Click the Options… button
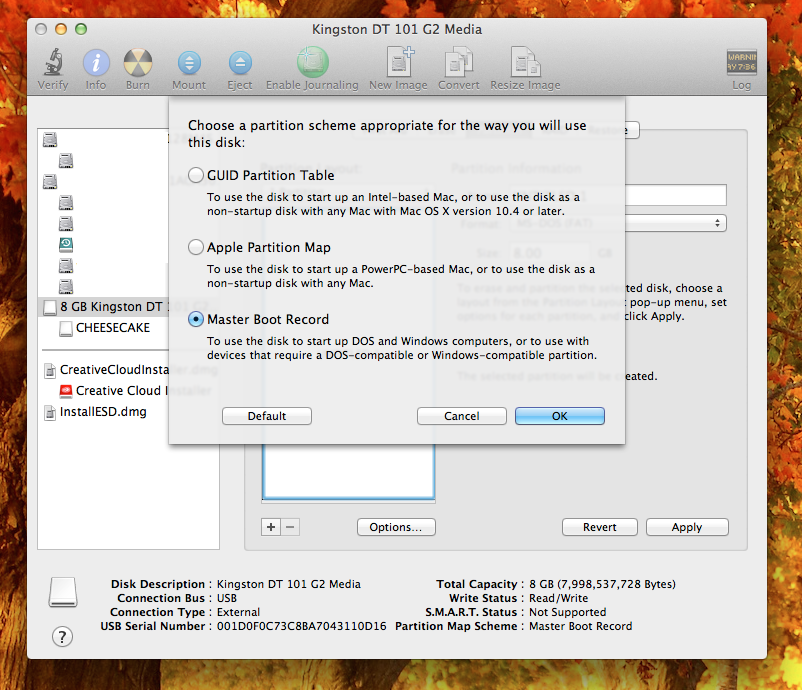 [396, 527]
